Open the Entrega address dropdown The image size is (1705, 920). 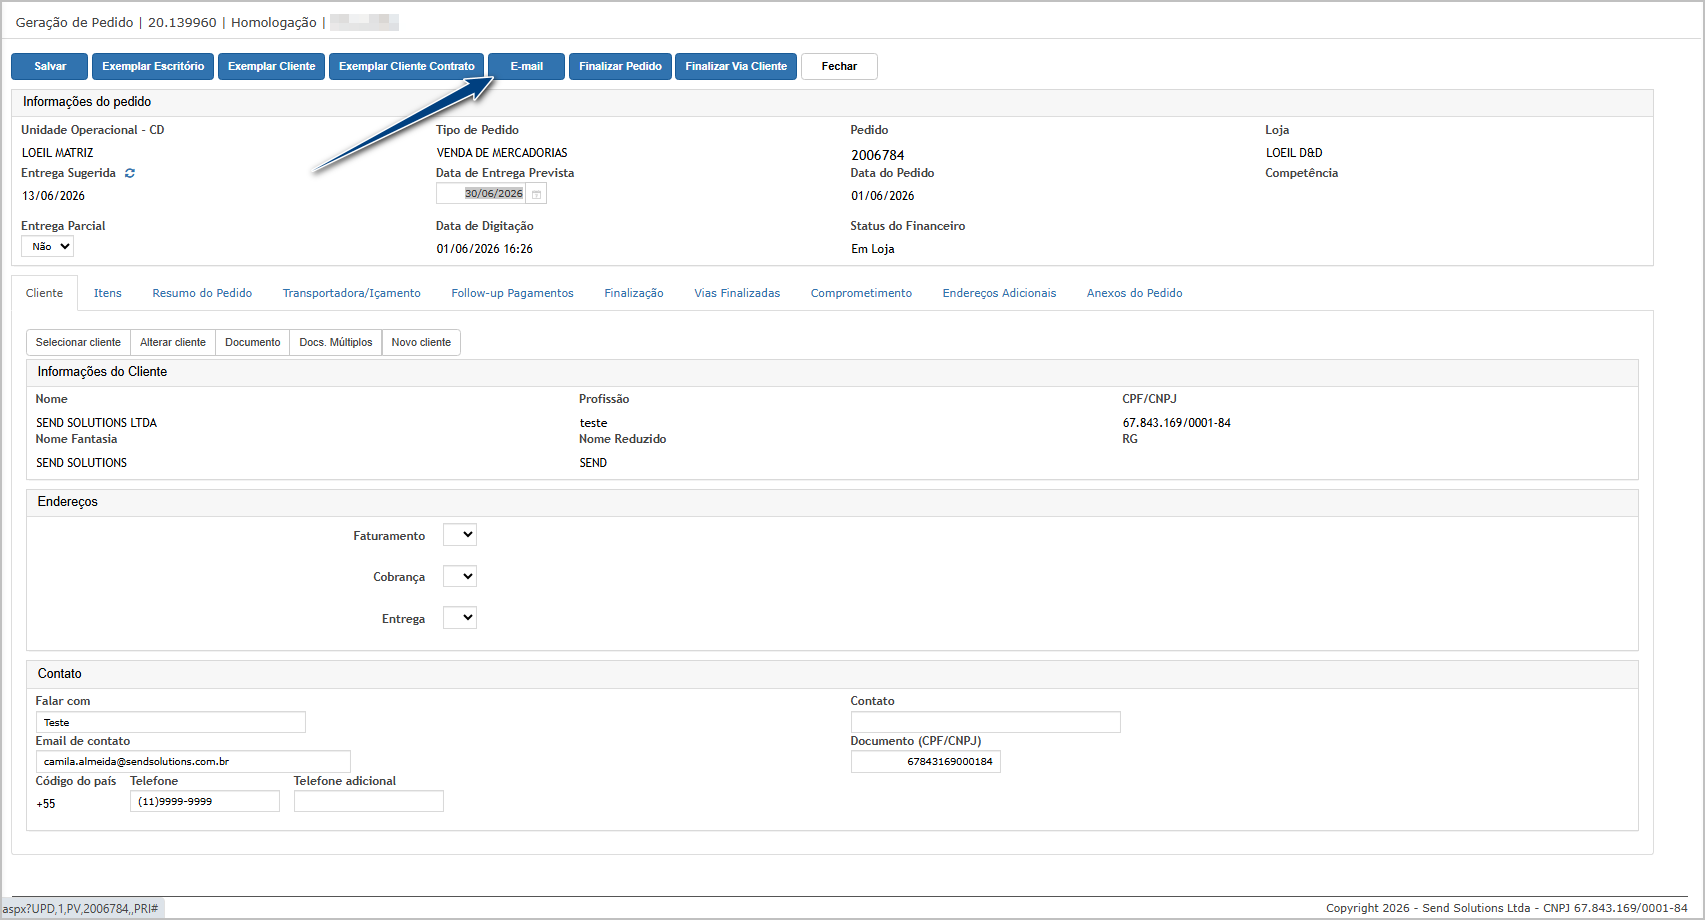[x=460, y=618]
